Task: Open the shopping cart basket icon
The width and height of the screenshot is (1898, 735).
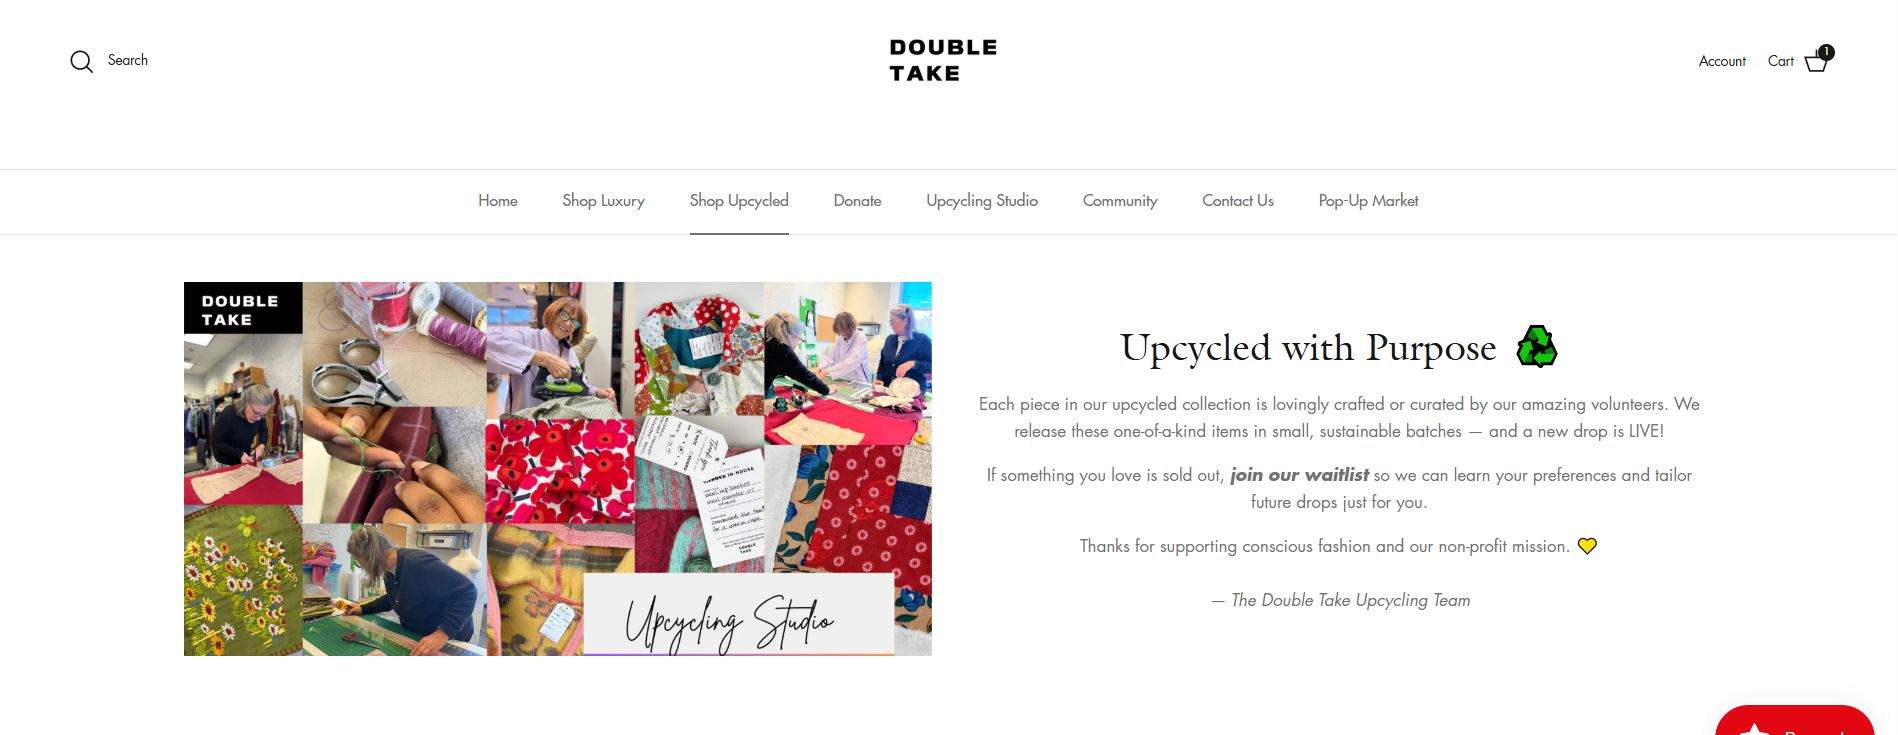Action: tap(1816, 62)
